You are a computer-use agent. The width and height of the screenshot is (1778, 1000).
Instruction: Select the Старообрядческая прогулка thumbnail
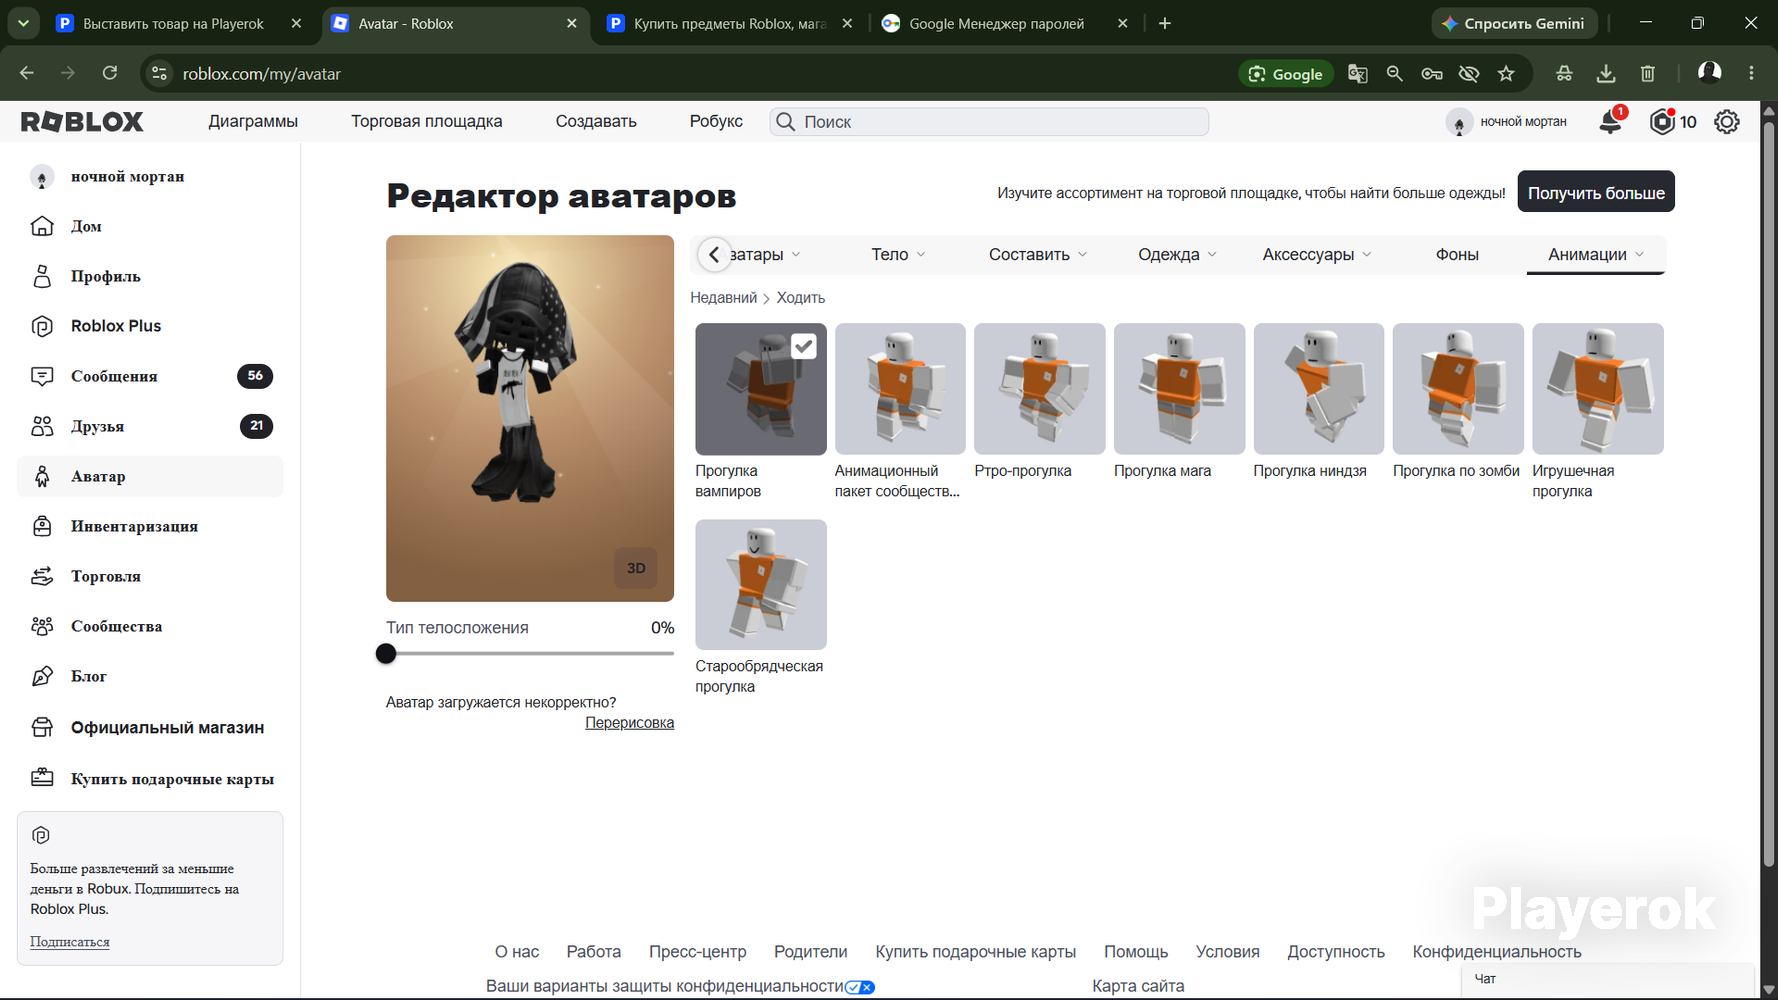click(761, 584)
